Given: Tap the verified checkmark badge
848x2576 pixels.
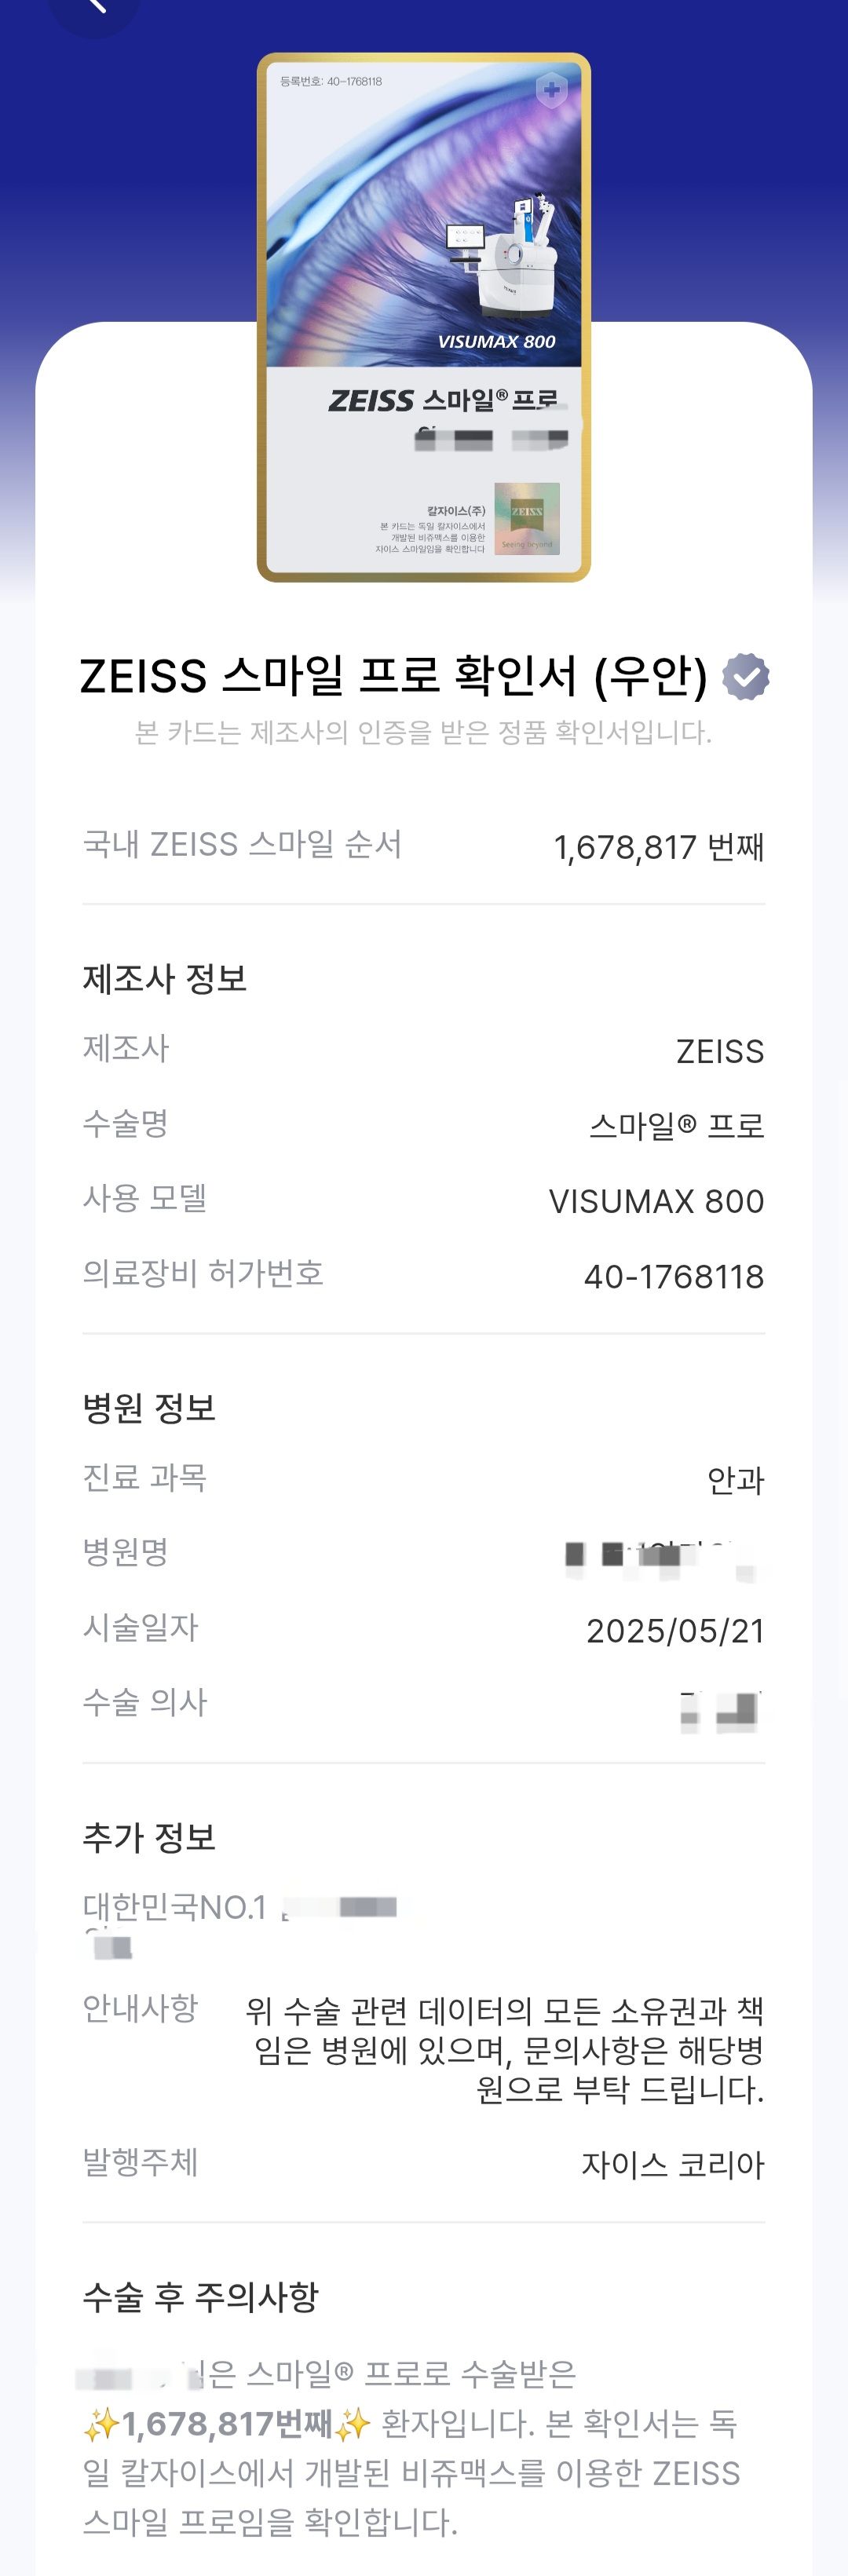Looking at the screenshot, I should tap(746, 677).
